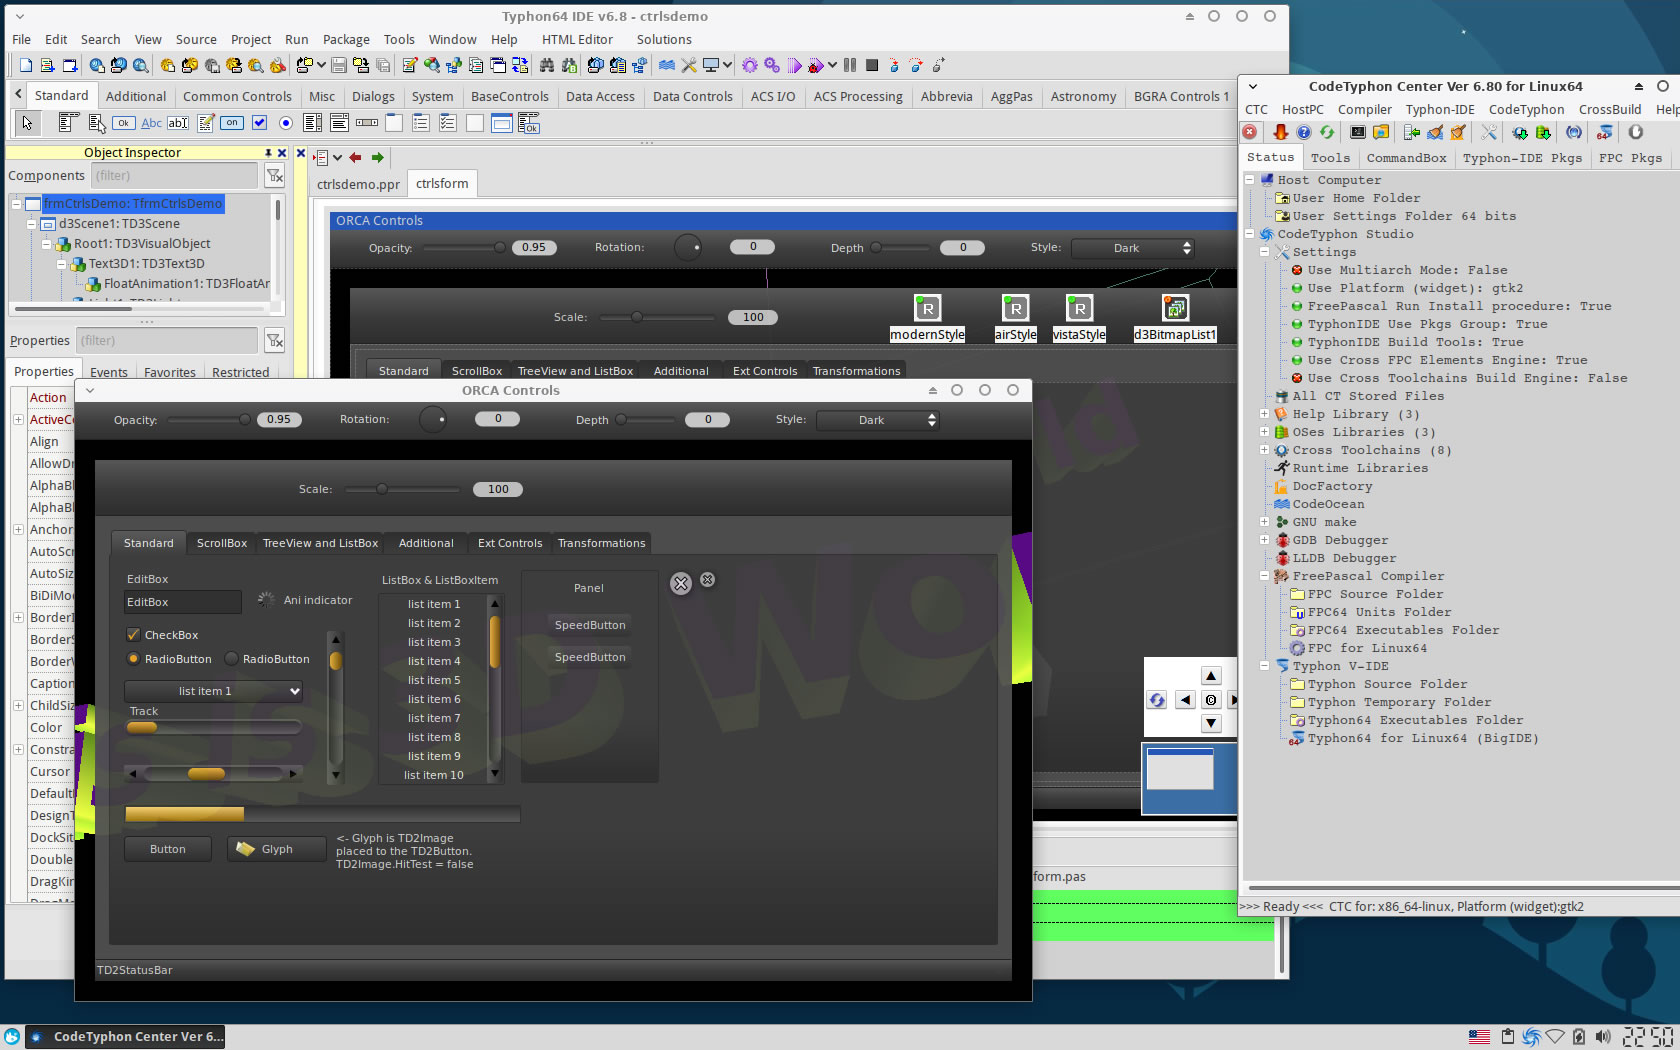This screenshot has width=1680, height=1050.
Task: Open the Project menu in Typhon IDE
Action: pos(251,39)
